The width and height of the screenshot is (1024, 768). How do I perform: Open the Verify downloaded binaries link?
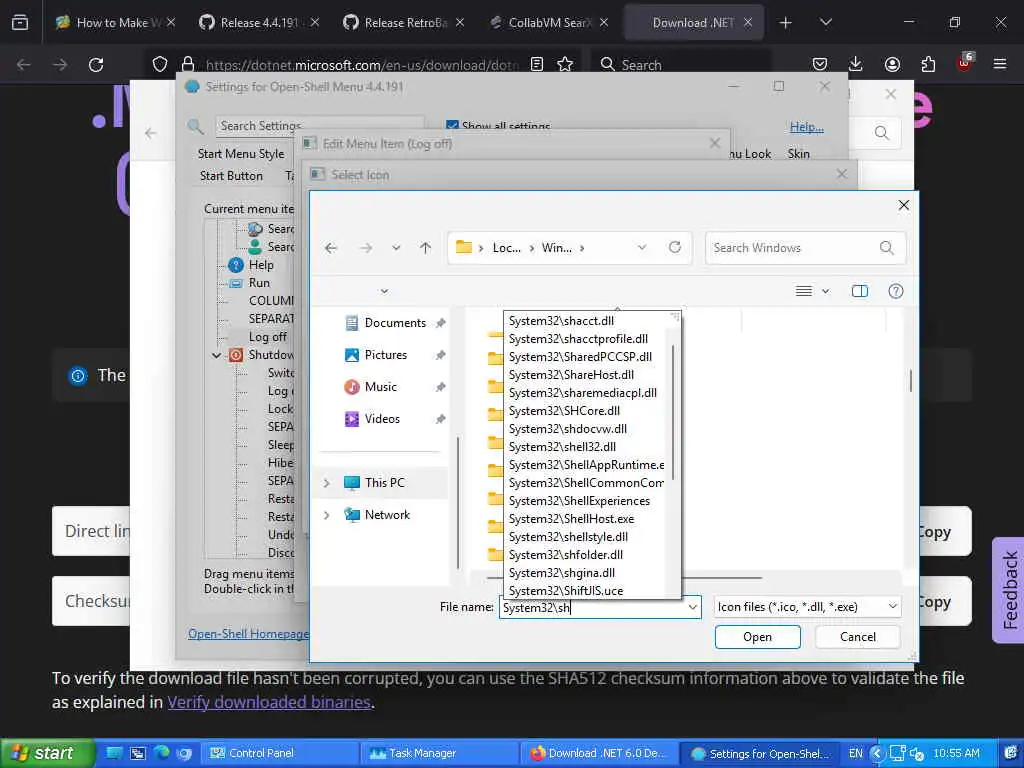click(269, 702)
